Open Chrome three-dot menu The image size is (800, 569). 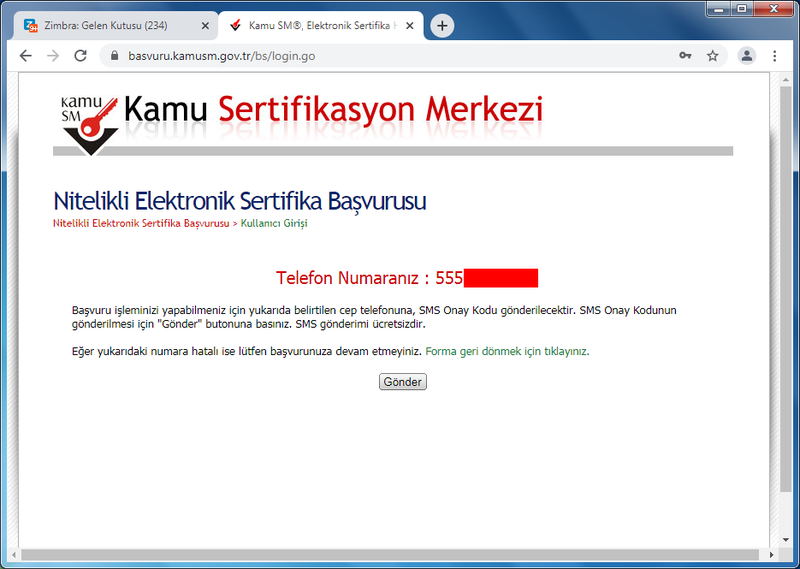coord(775,56)
